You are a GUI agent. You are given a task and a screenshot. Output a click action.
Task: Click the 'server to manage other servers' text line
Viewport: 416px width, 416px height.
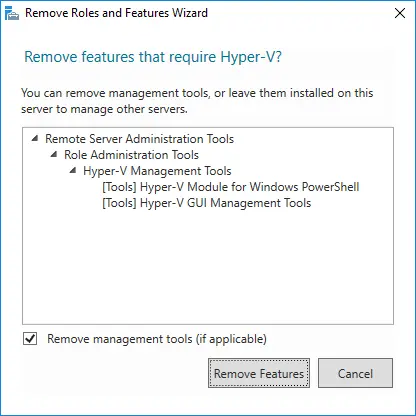(x=104, y=109)
